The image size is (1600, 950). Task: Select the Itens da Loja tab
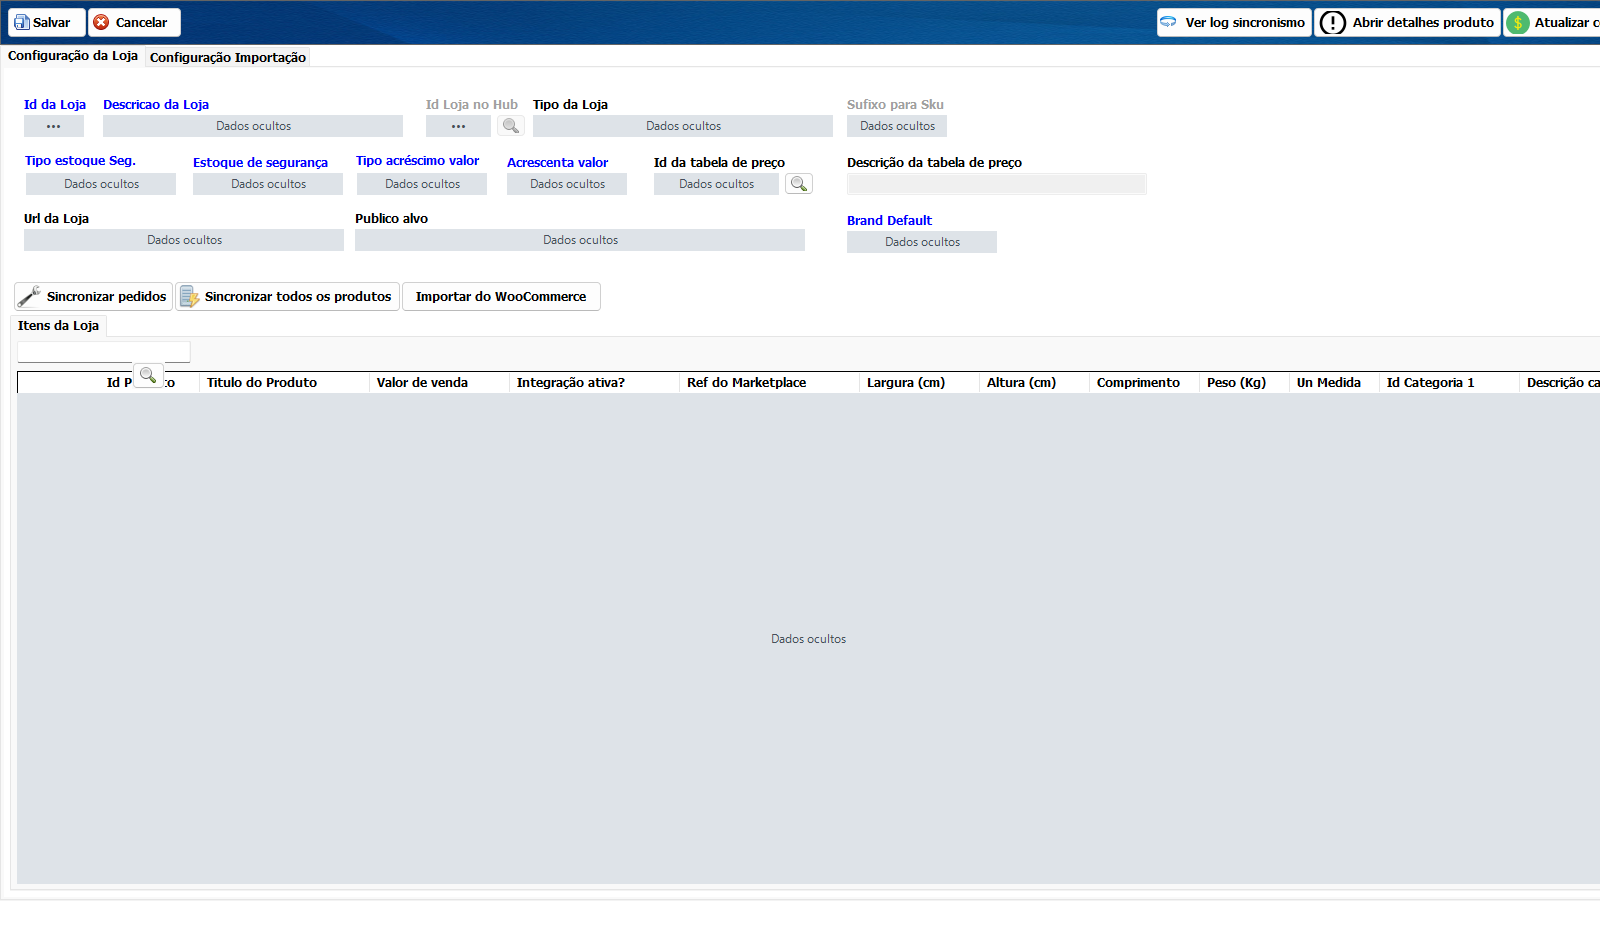point(58,325)
